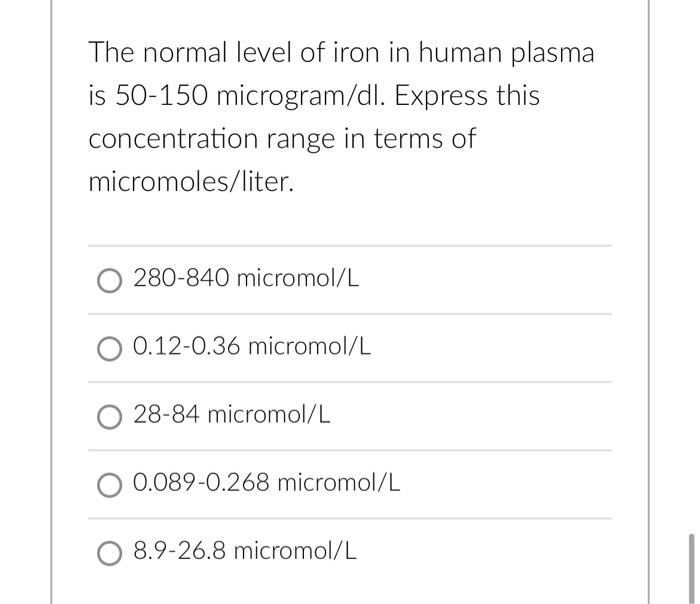Click "micromoles/liter." in the question

(191, 183)
